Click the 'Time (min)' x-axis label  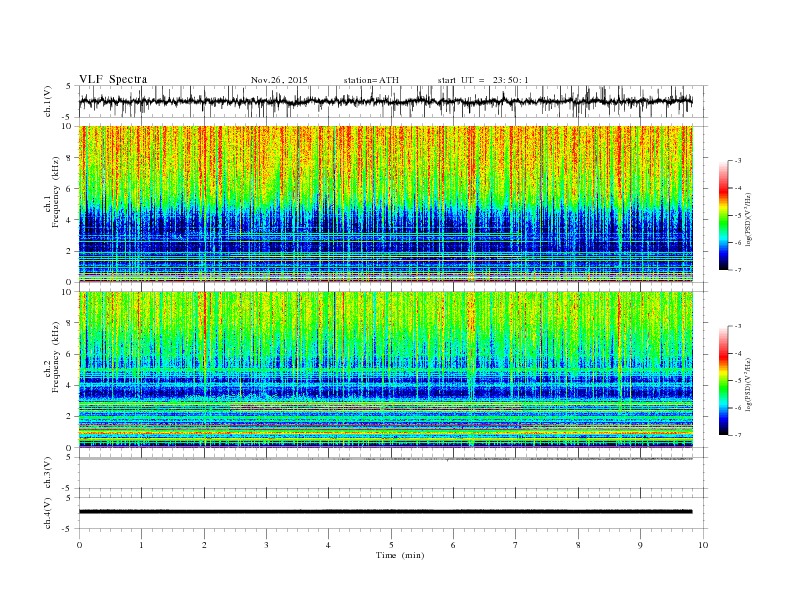click(400, 555)
